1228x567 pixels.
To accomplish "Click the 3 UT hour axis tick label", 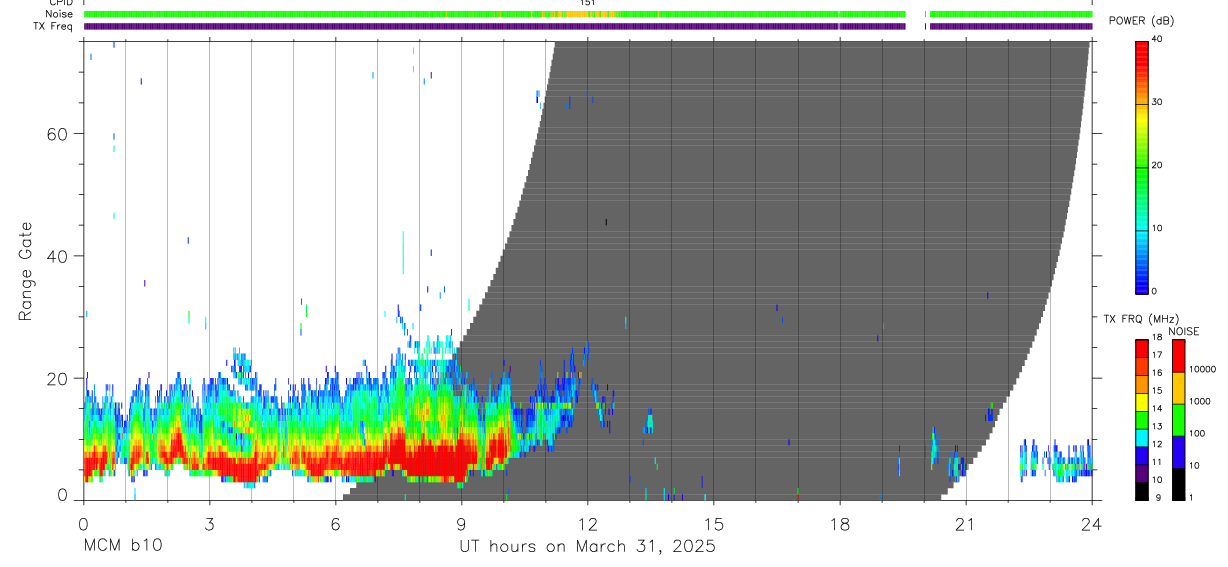I will click(209, 524).
